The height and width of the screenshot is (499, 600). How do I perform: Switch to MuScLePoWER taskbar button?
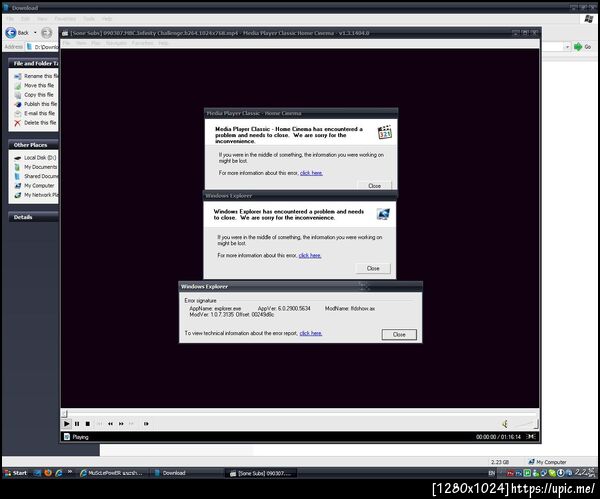coord(112,473)
